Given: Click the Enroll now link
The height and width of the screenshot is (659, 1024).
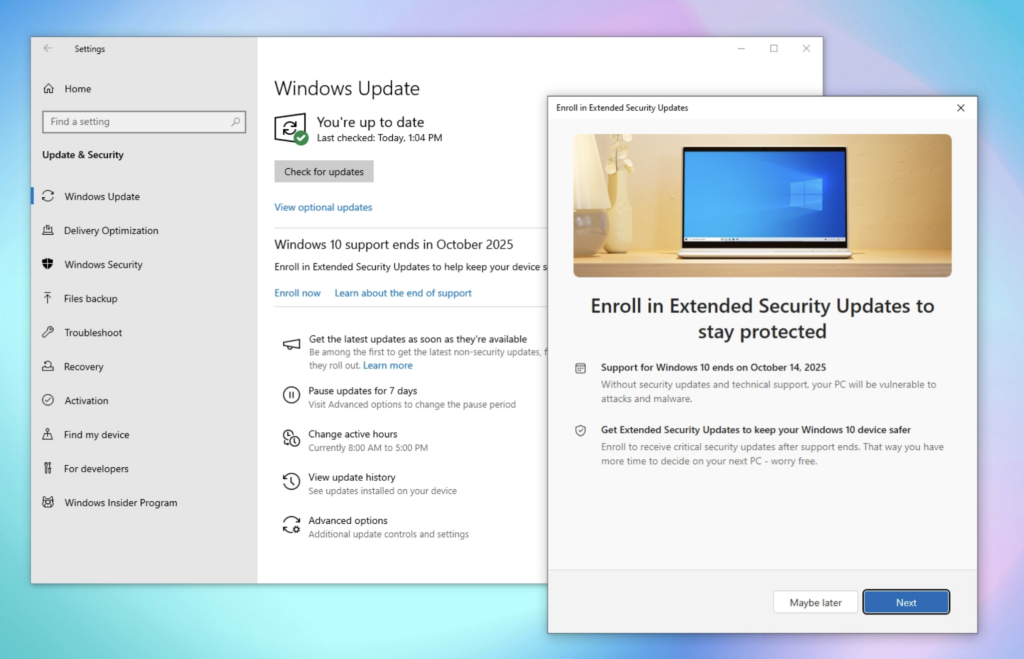Looking at the screenshot, I should click(297, 293).
